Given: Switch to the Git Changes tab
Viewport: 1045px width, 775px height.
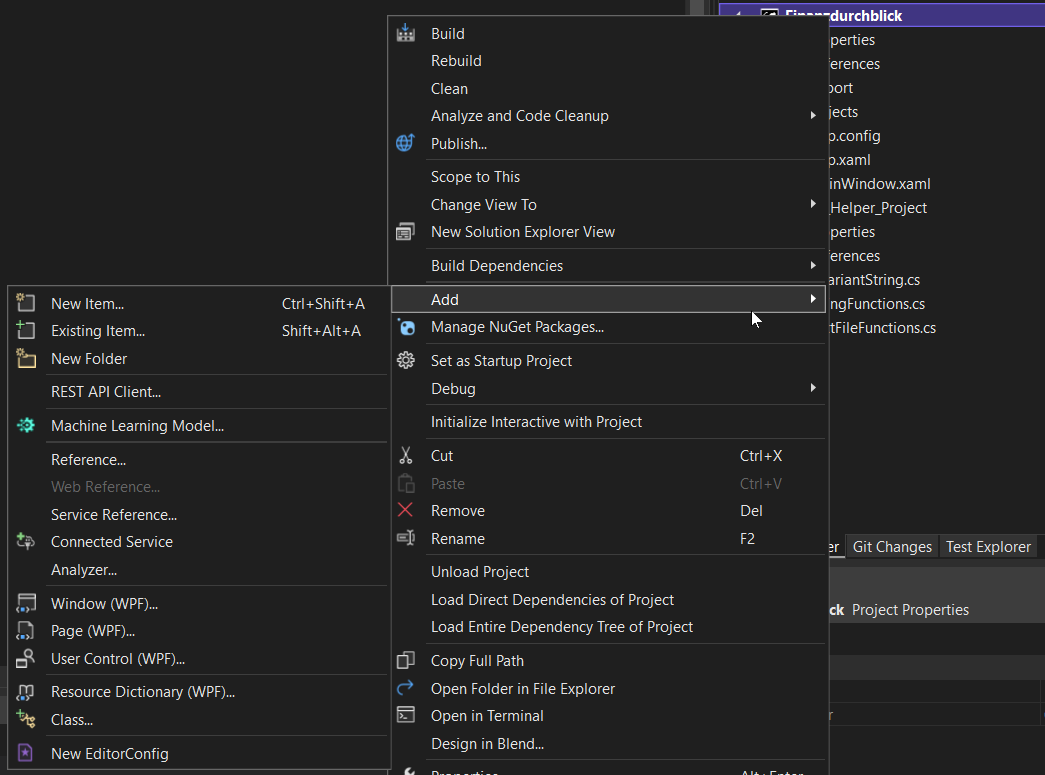Looking at the screenshot, I should [x=892, y=547].
